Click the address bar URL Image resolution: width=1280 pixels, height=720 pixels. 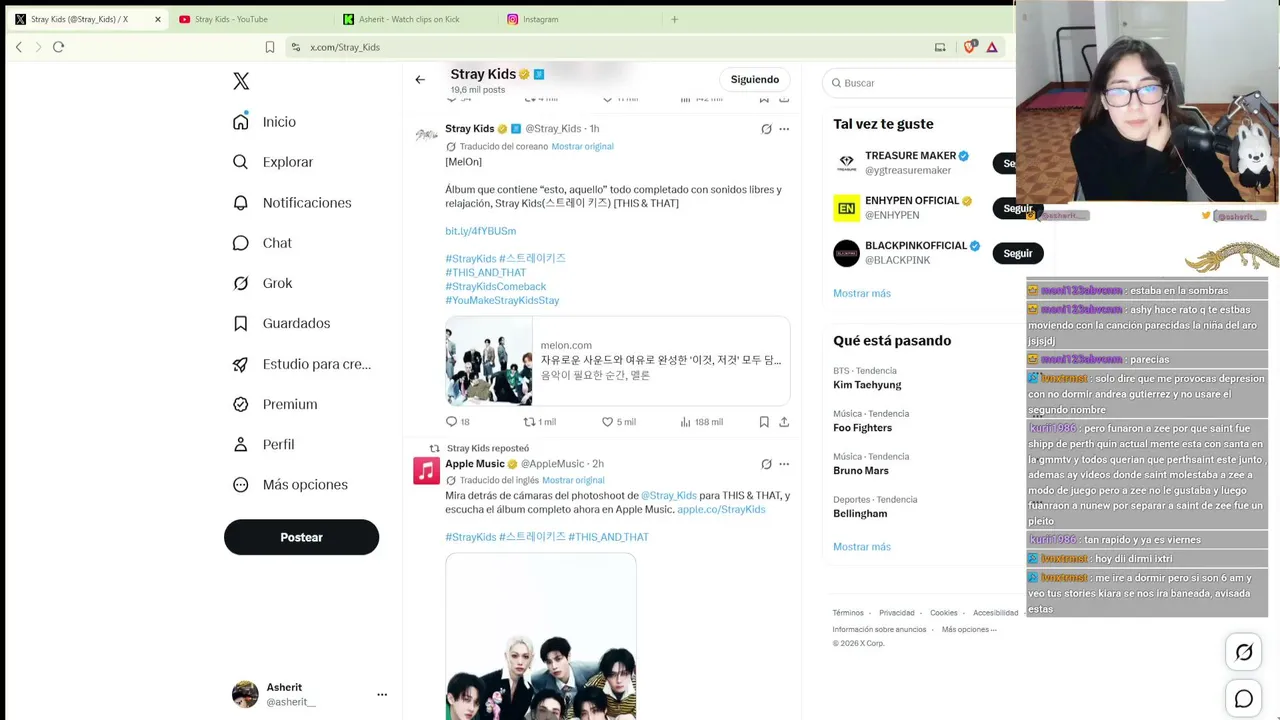(x=345, y=47)
